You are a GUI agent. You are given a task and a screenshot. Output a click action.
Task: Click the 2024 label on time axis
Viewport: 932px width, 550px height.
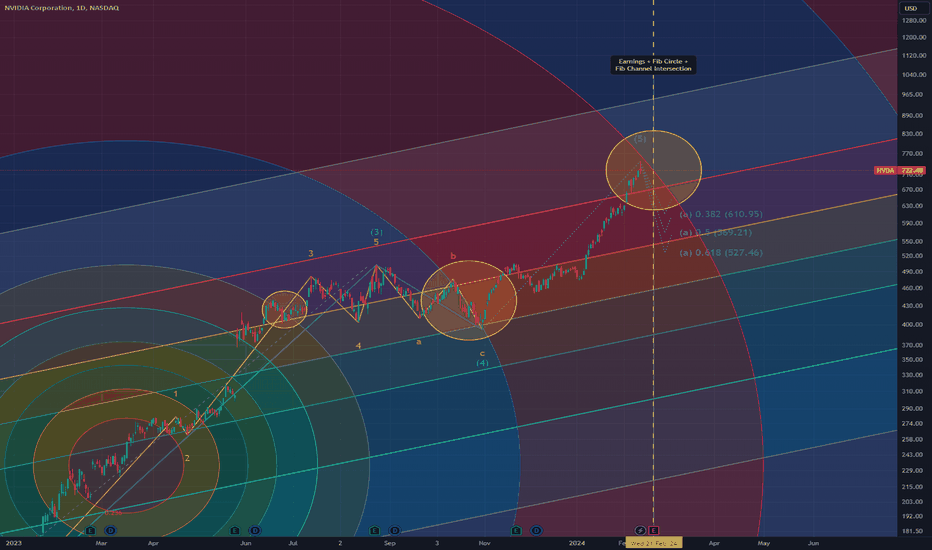pyautogui.click(x=577, y=543)
